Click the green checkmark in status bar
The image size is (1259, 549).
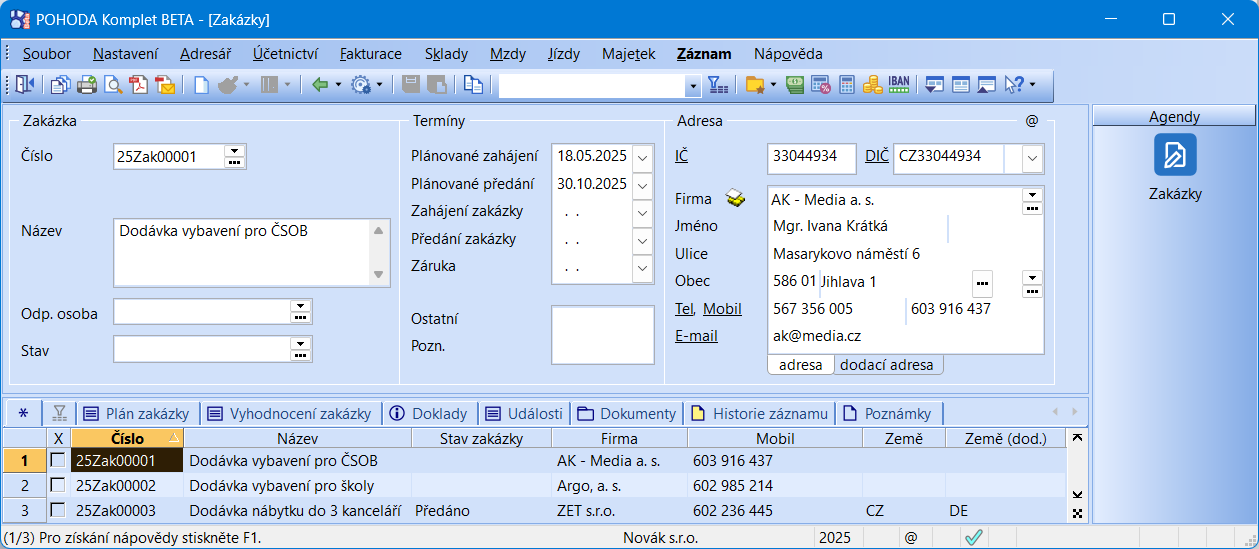pos(973,538)
